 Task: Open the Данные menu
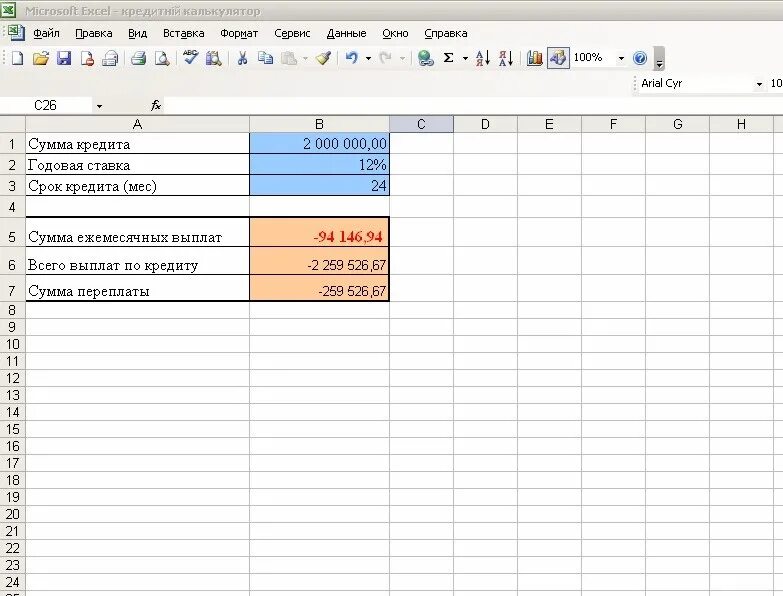pos(346,33)
